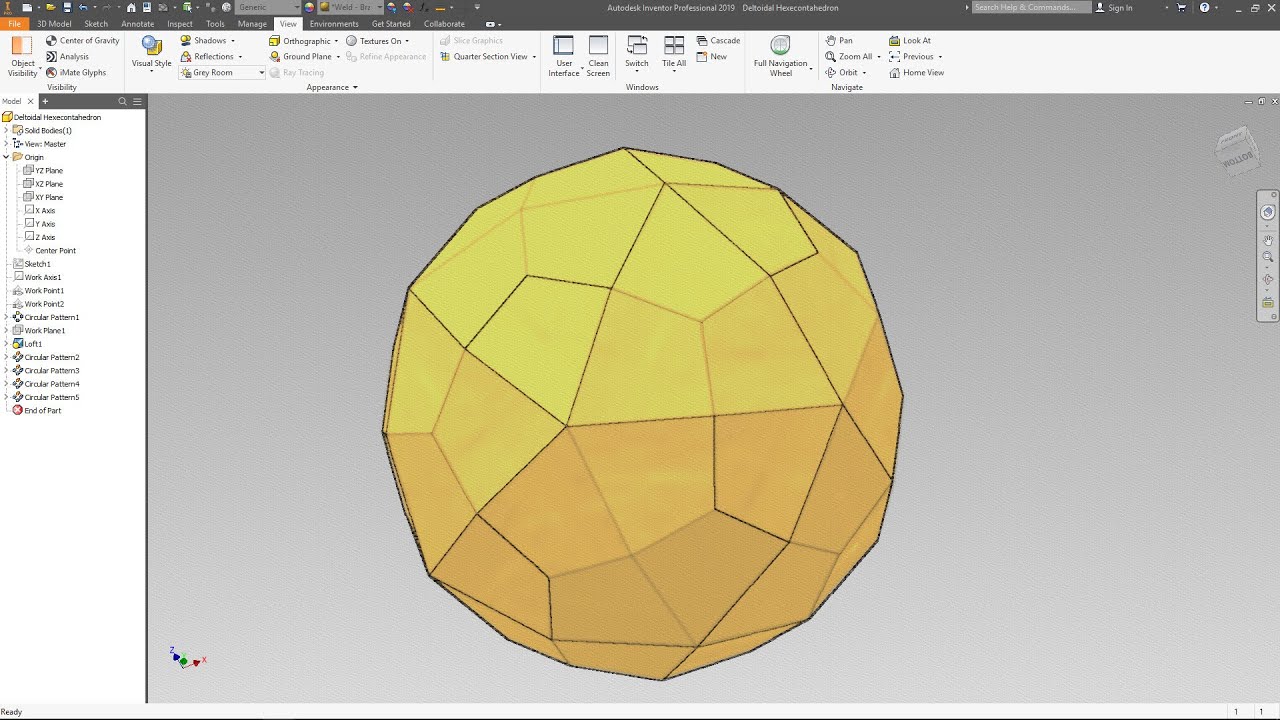
Task: Click the Undo arrow in quick access toolbar
Action: tap(83, 7)
